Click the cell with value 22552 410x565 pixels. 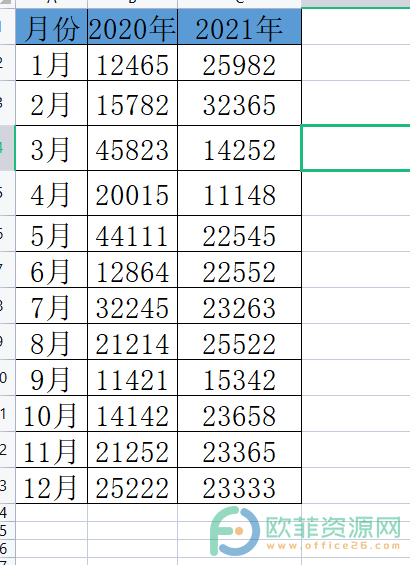(x=240, y=270)
